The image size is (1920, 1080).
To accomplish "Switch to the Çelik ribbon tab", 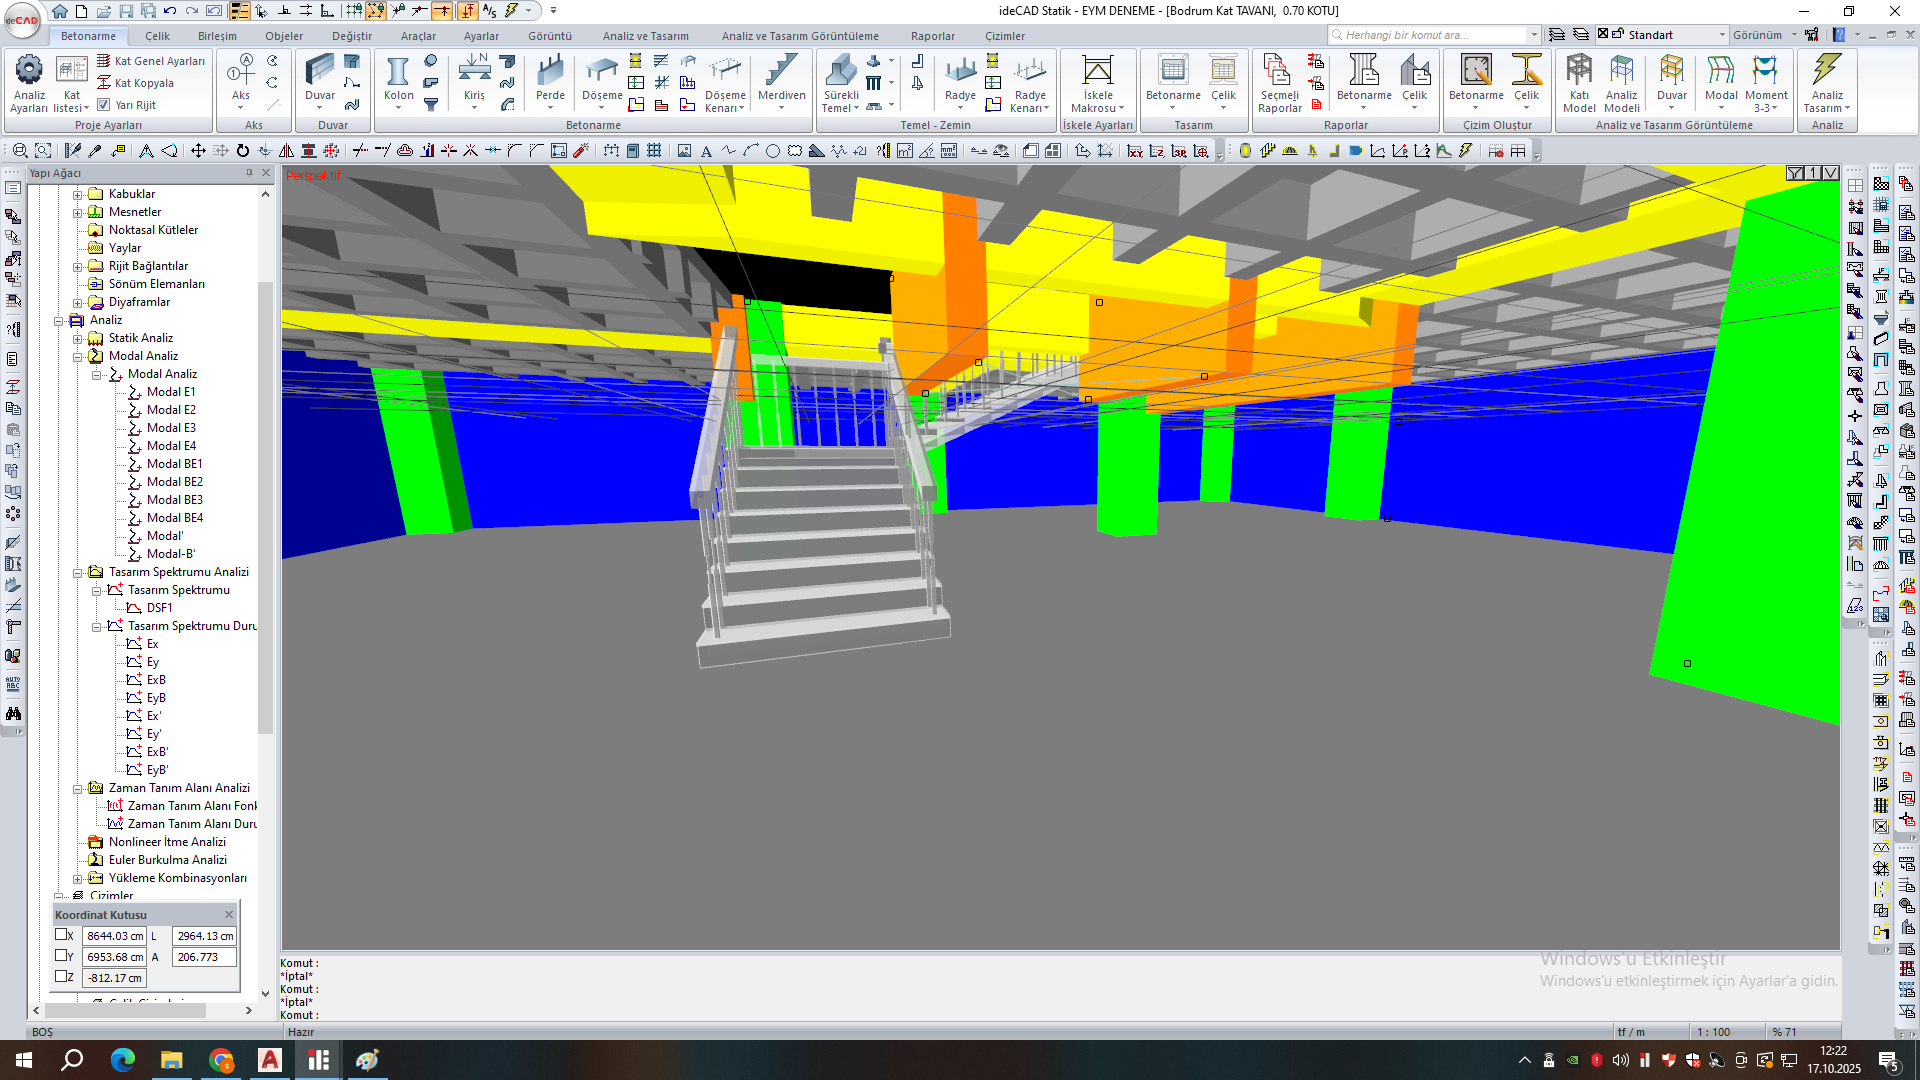I will (157, 36).
